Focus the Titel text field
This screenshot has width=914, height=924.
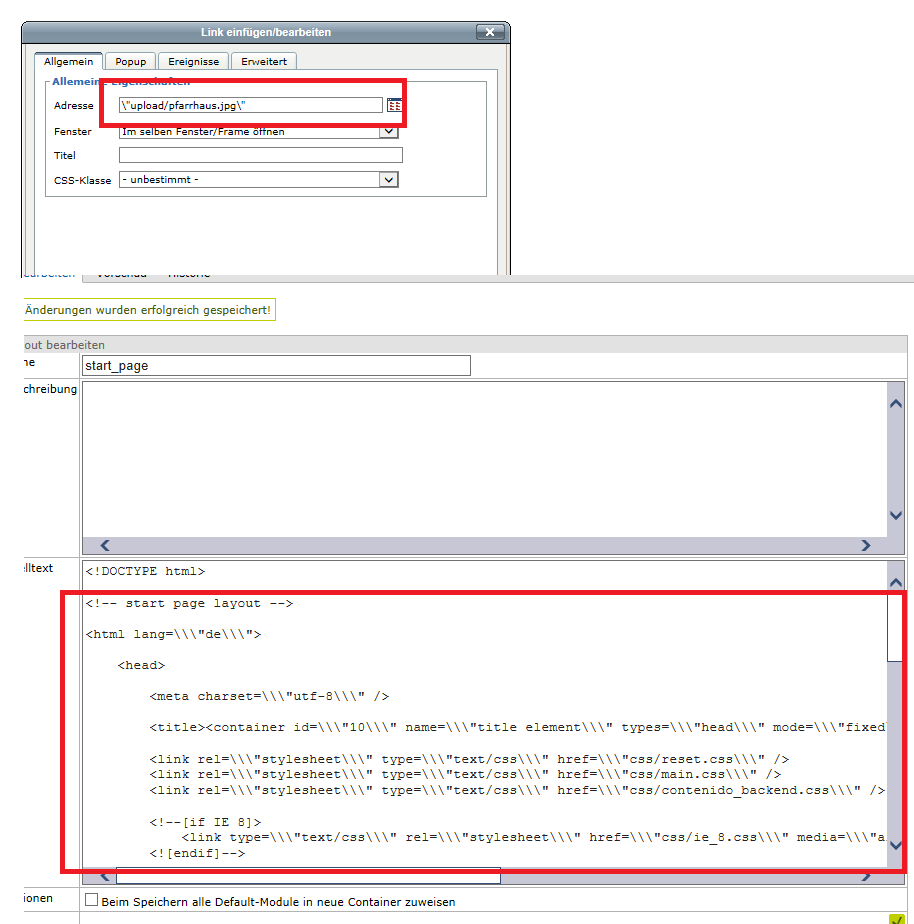click(260, 155)
